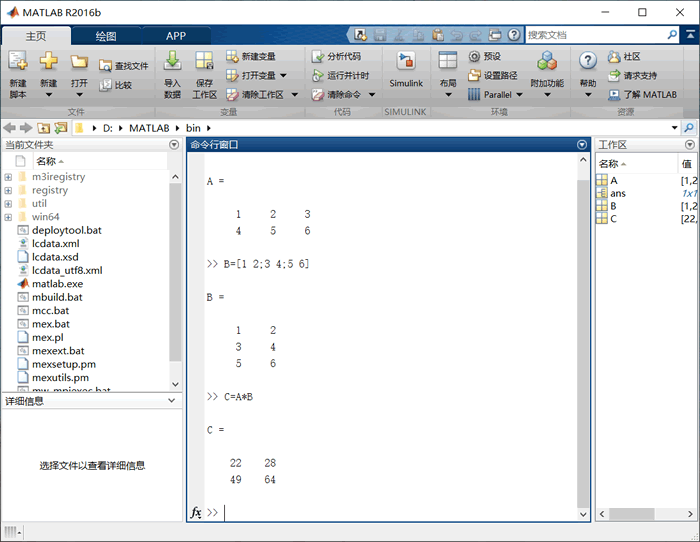Open Clear Workspace (清除工作区) dropdown arrow

tap(295, 95)
